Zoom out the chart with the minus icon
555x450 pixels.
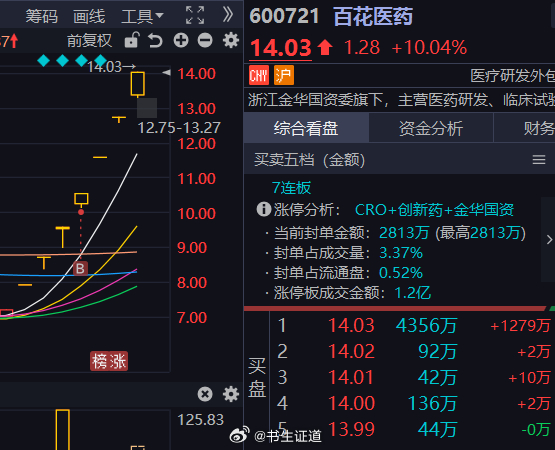pos(205,40)
